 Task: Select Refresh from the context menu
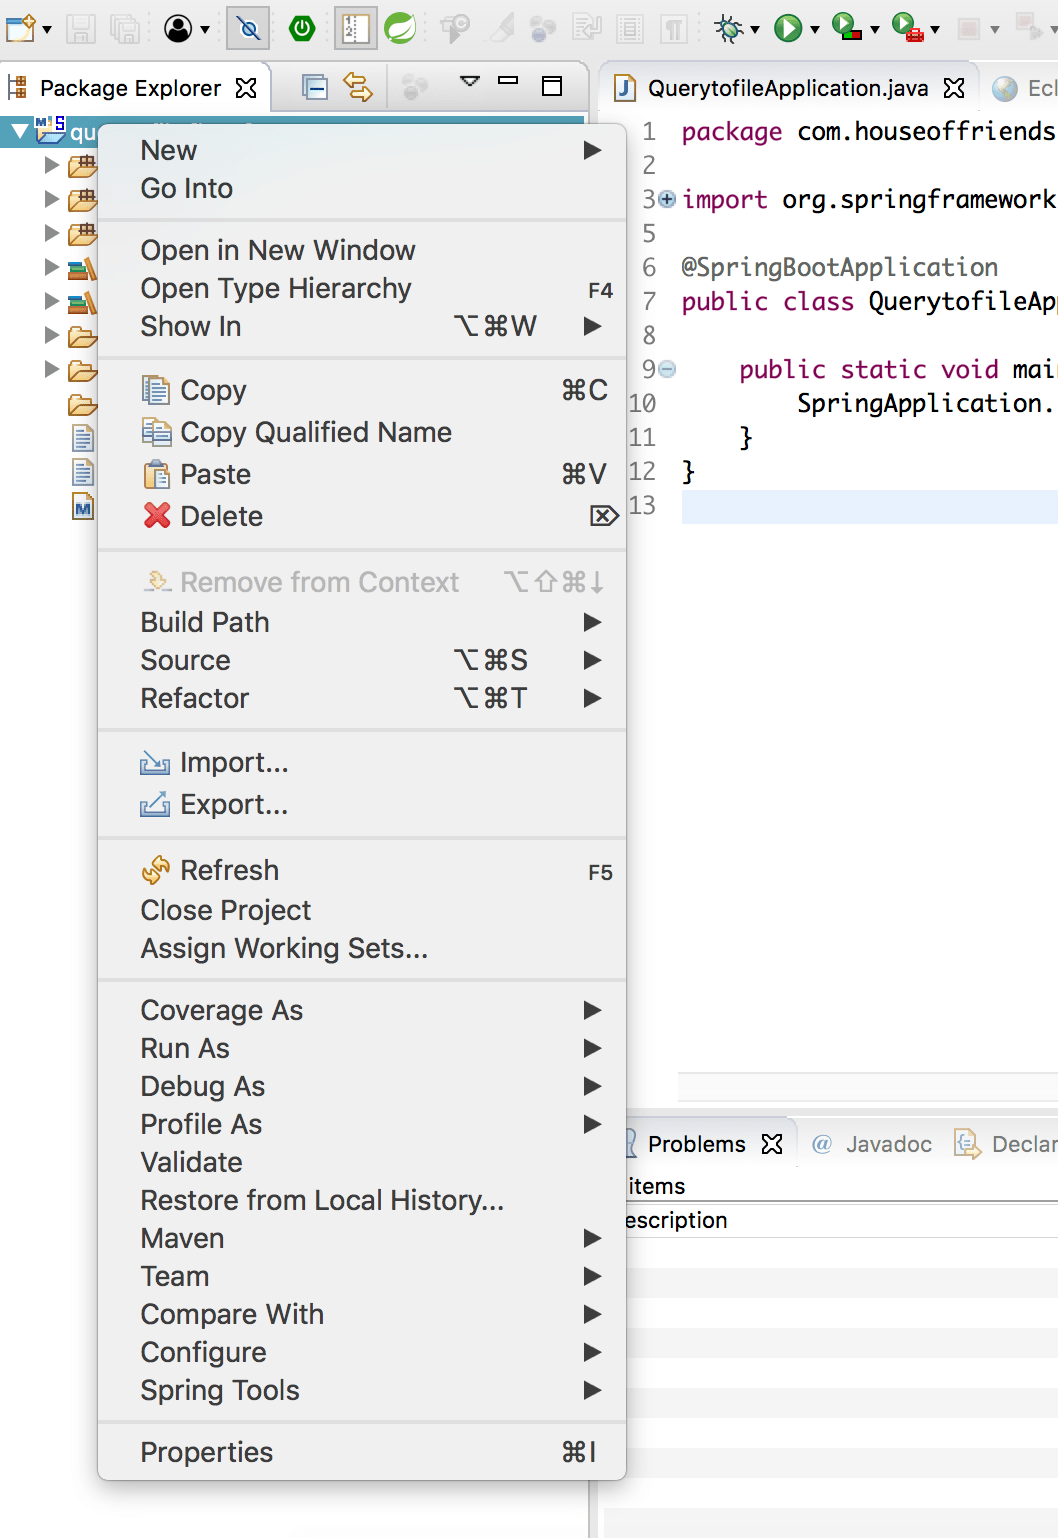[229, 870]
